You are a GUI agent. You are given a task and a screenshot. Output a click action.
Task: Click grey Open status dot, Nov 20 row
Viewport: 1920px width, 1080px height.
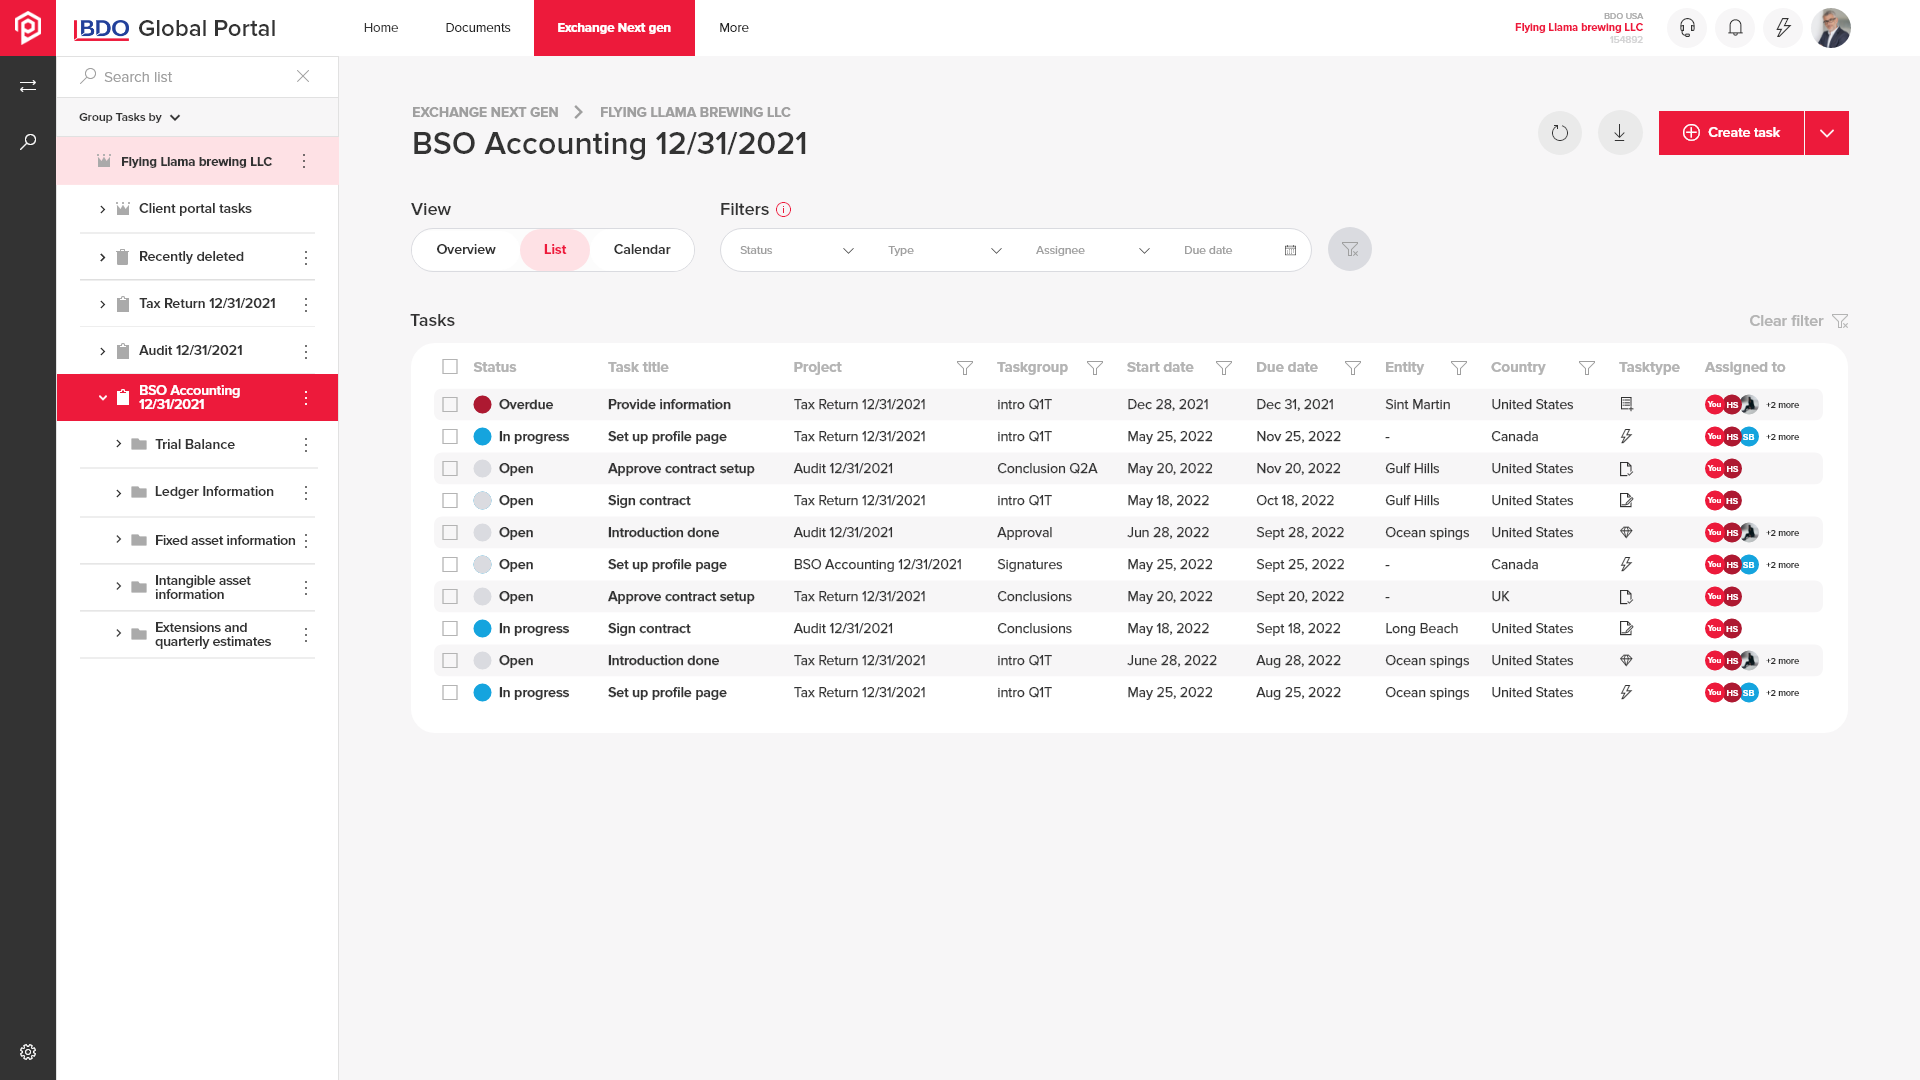(482, 469)
